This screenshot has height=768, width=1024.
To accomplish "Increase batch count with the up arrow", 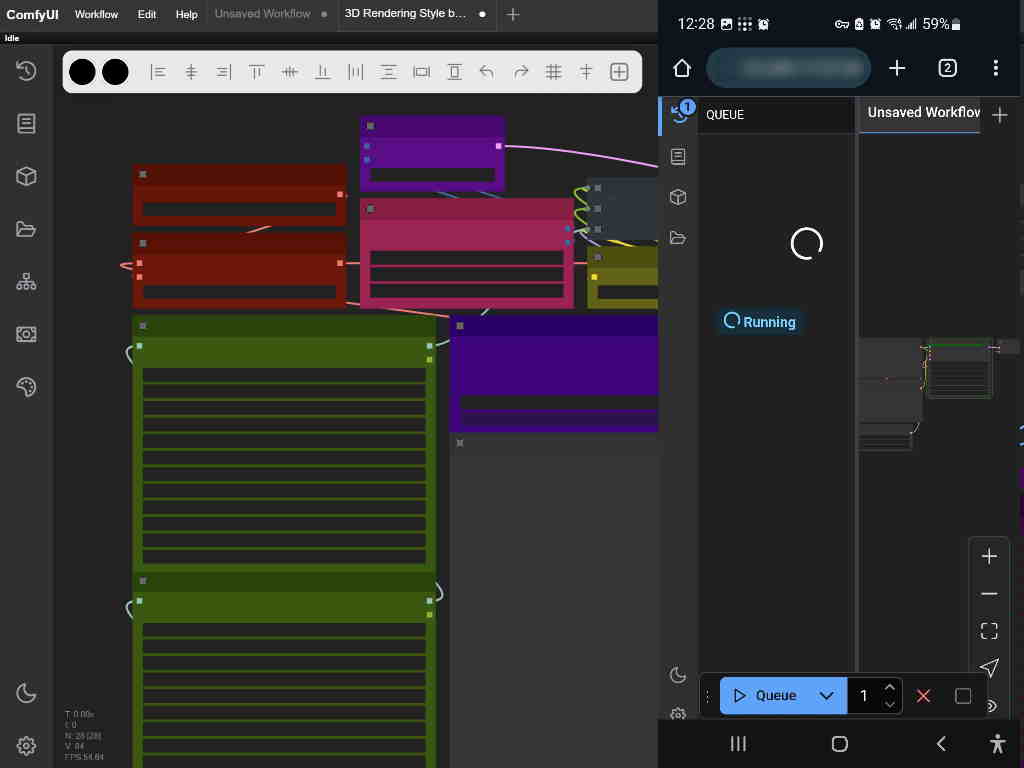I will pos(889,687).
